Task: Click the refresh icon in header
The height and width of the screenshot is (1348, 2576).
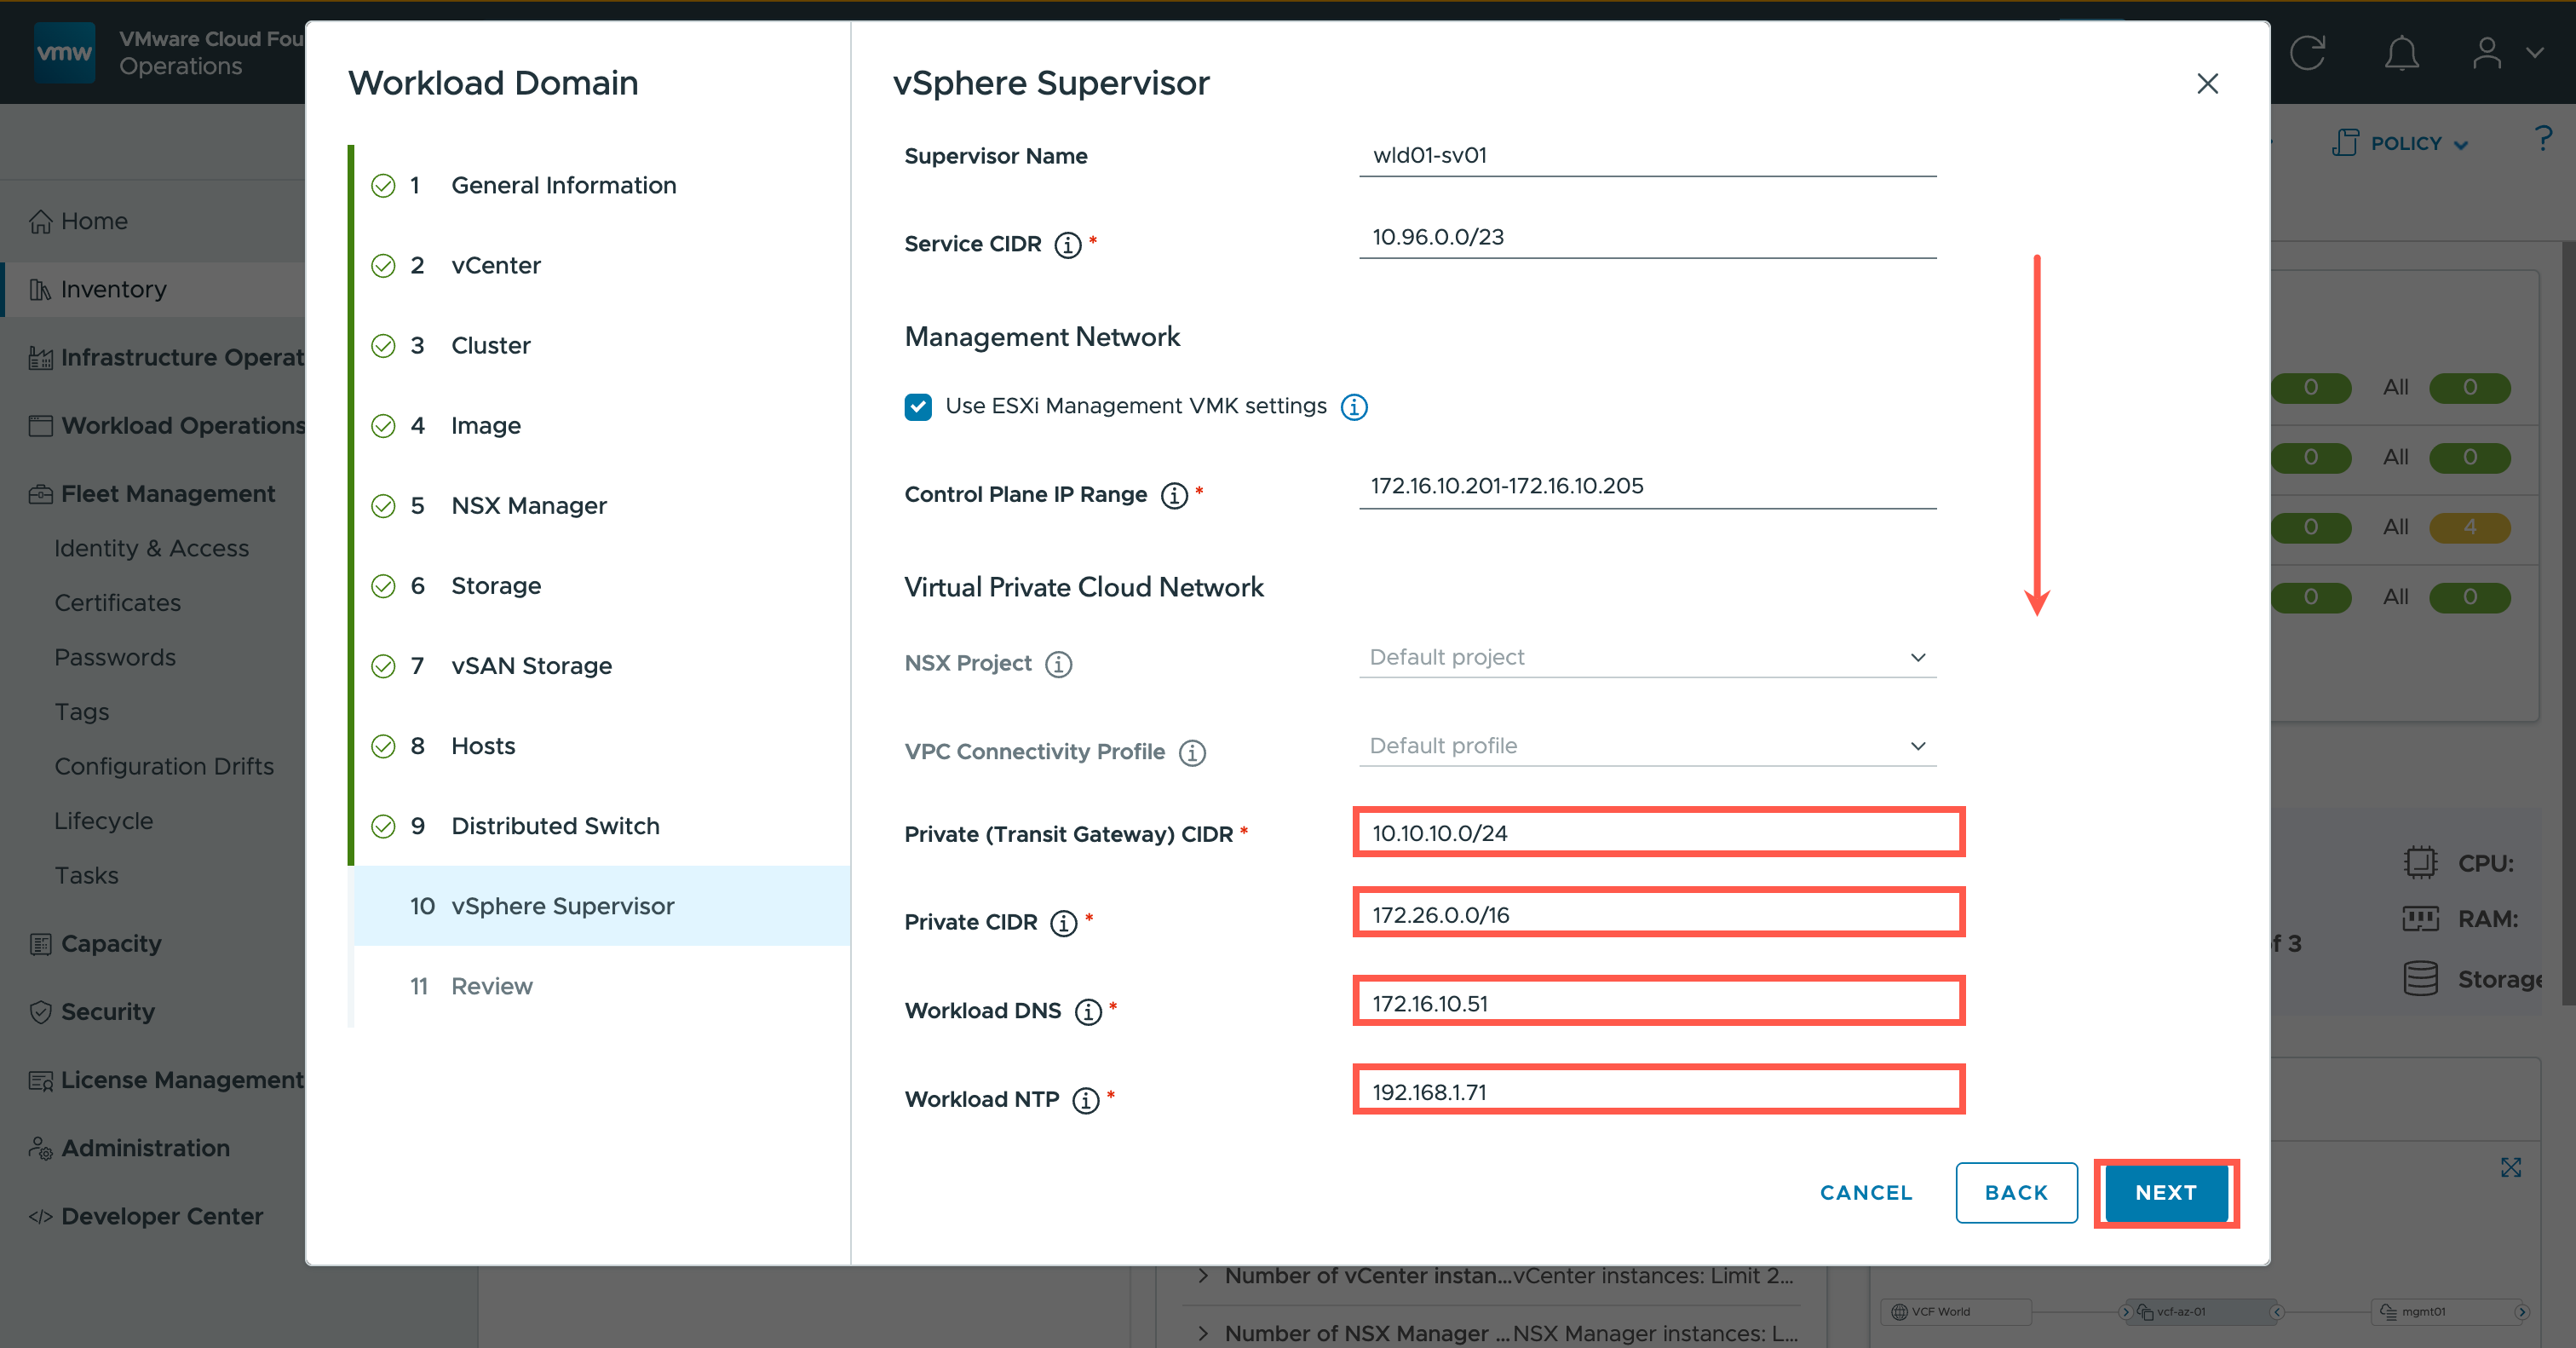Action: tap(2307, 53)
